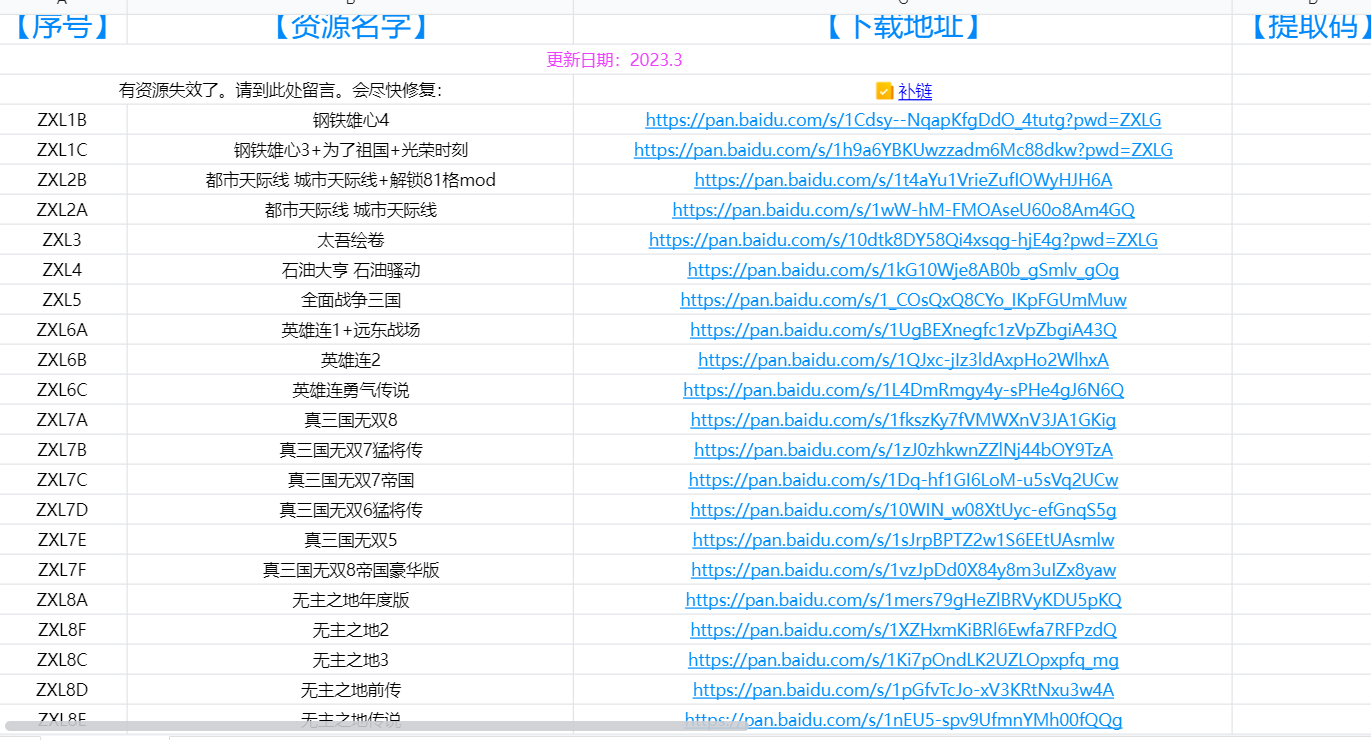Select the 【序号】 header cell
Viewport: 1371px width, 740px height.
(62, 27)
